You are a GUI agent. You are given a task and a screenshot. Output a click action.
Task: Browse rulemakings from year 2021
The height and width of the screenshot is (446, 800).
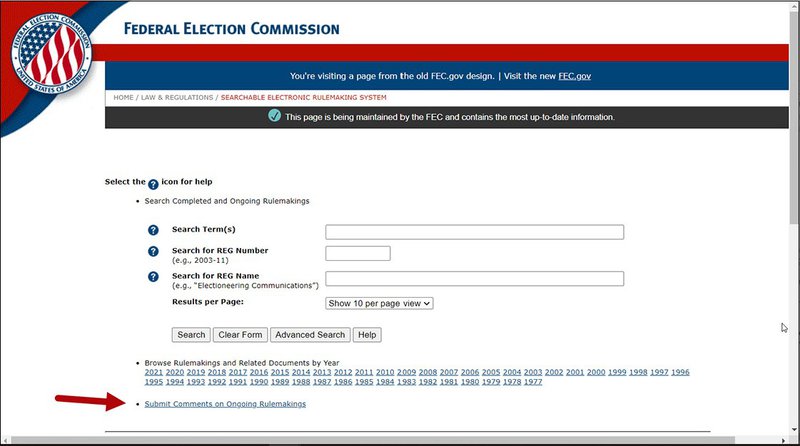coord(154,372)
